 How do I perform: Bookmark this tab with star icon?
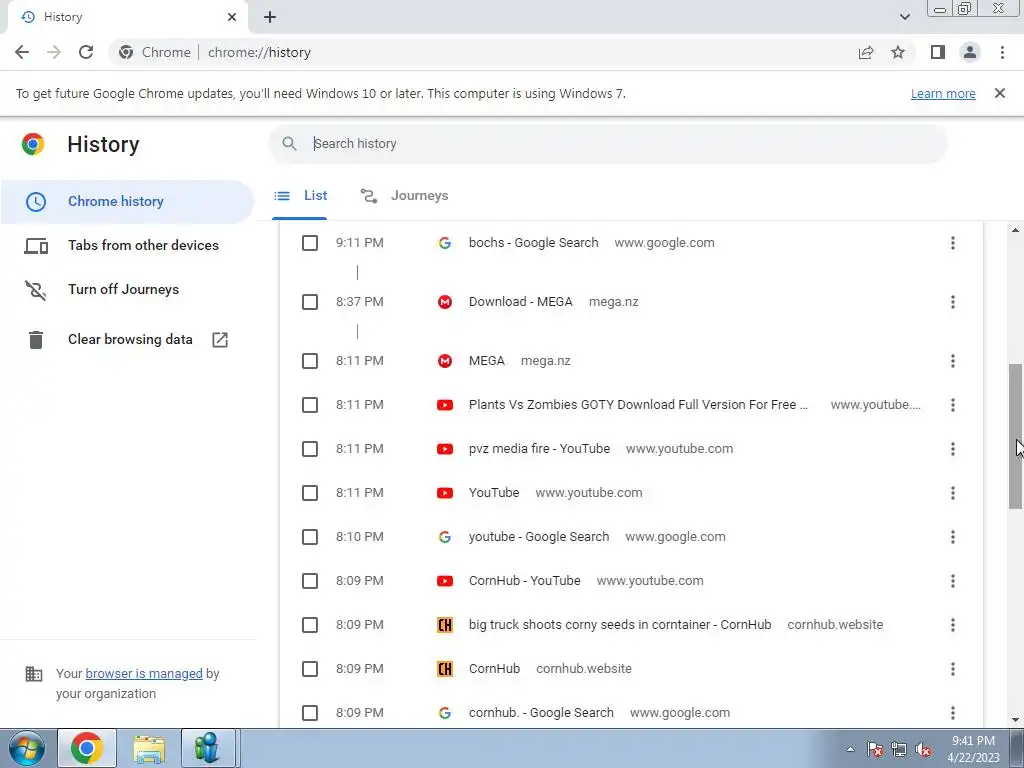898,52
